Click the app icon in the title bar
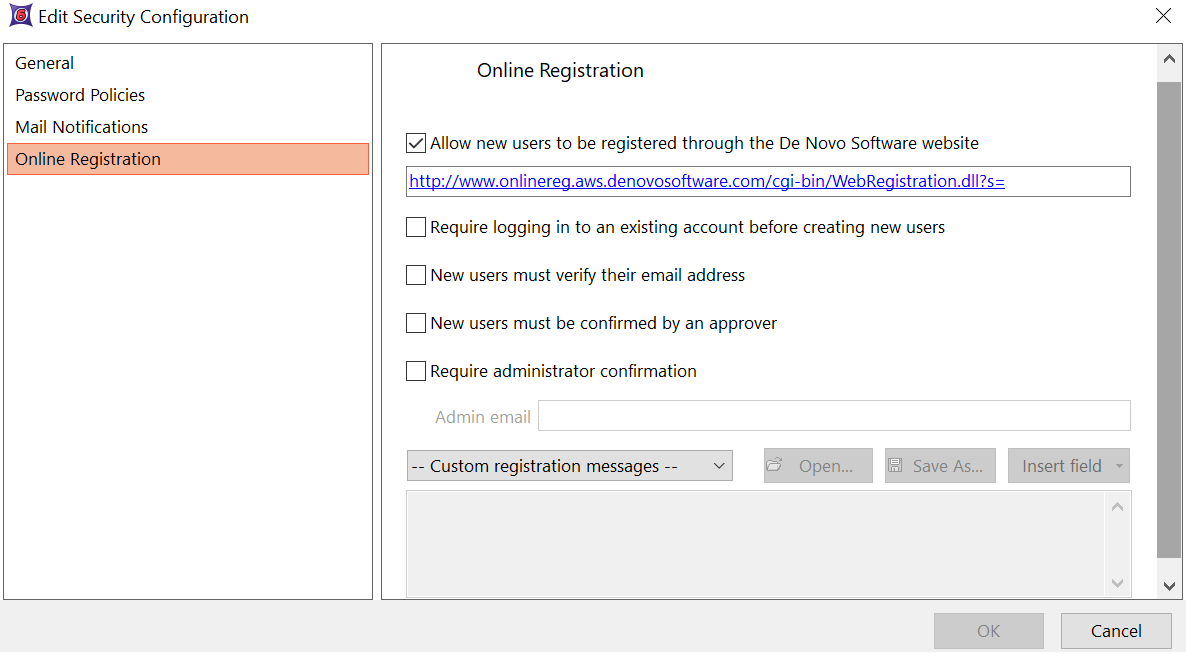The height and width of the screenshot is (654, 1186). [20, 17]
